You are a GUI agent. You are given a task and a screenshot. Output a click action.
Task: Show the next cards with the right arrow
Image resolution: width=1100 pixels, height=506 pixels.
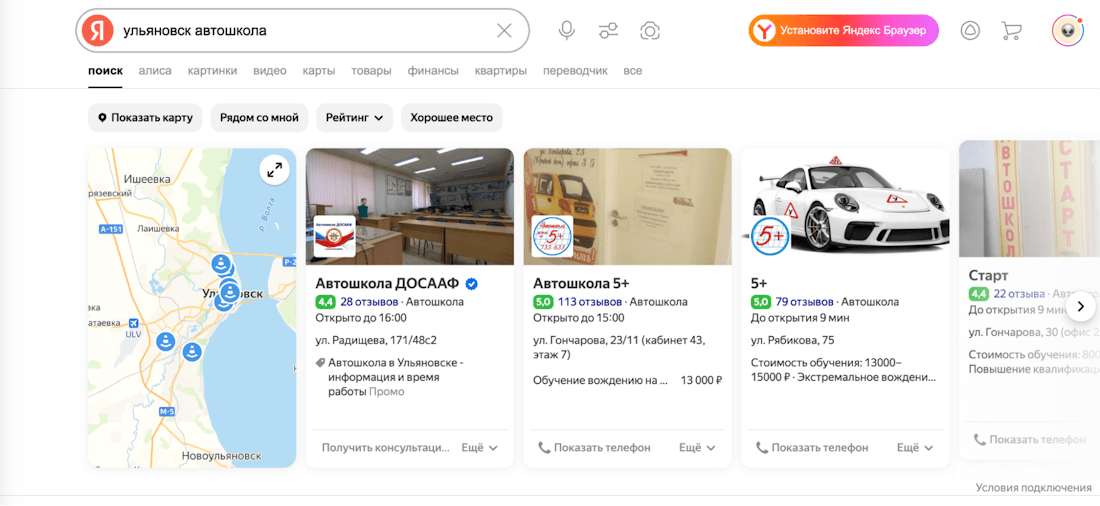(1080, 306)
